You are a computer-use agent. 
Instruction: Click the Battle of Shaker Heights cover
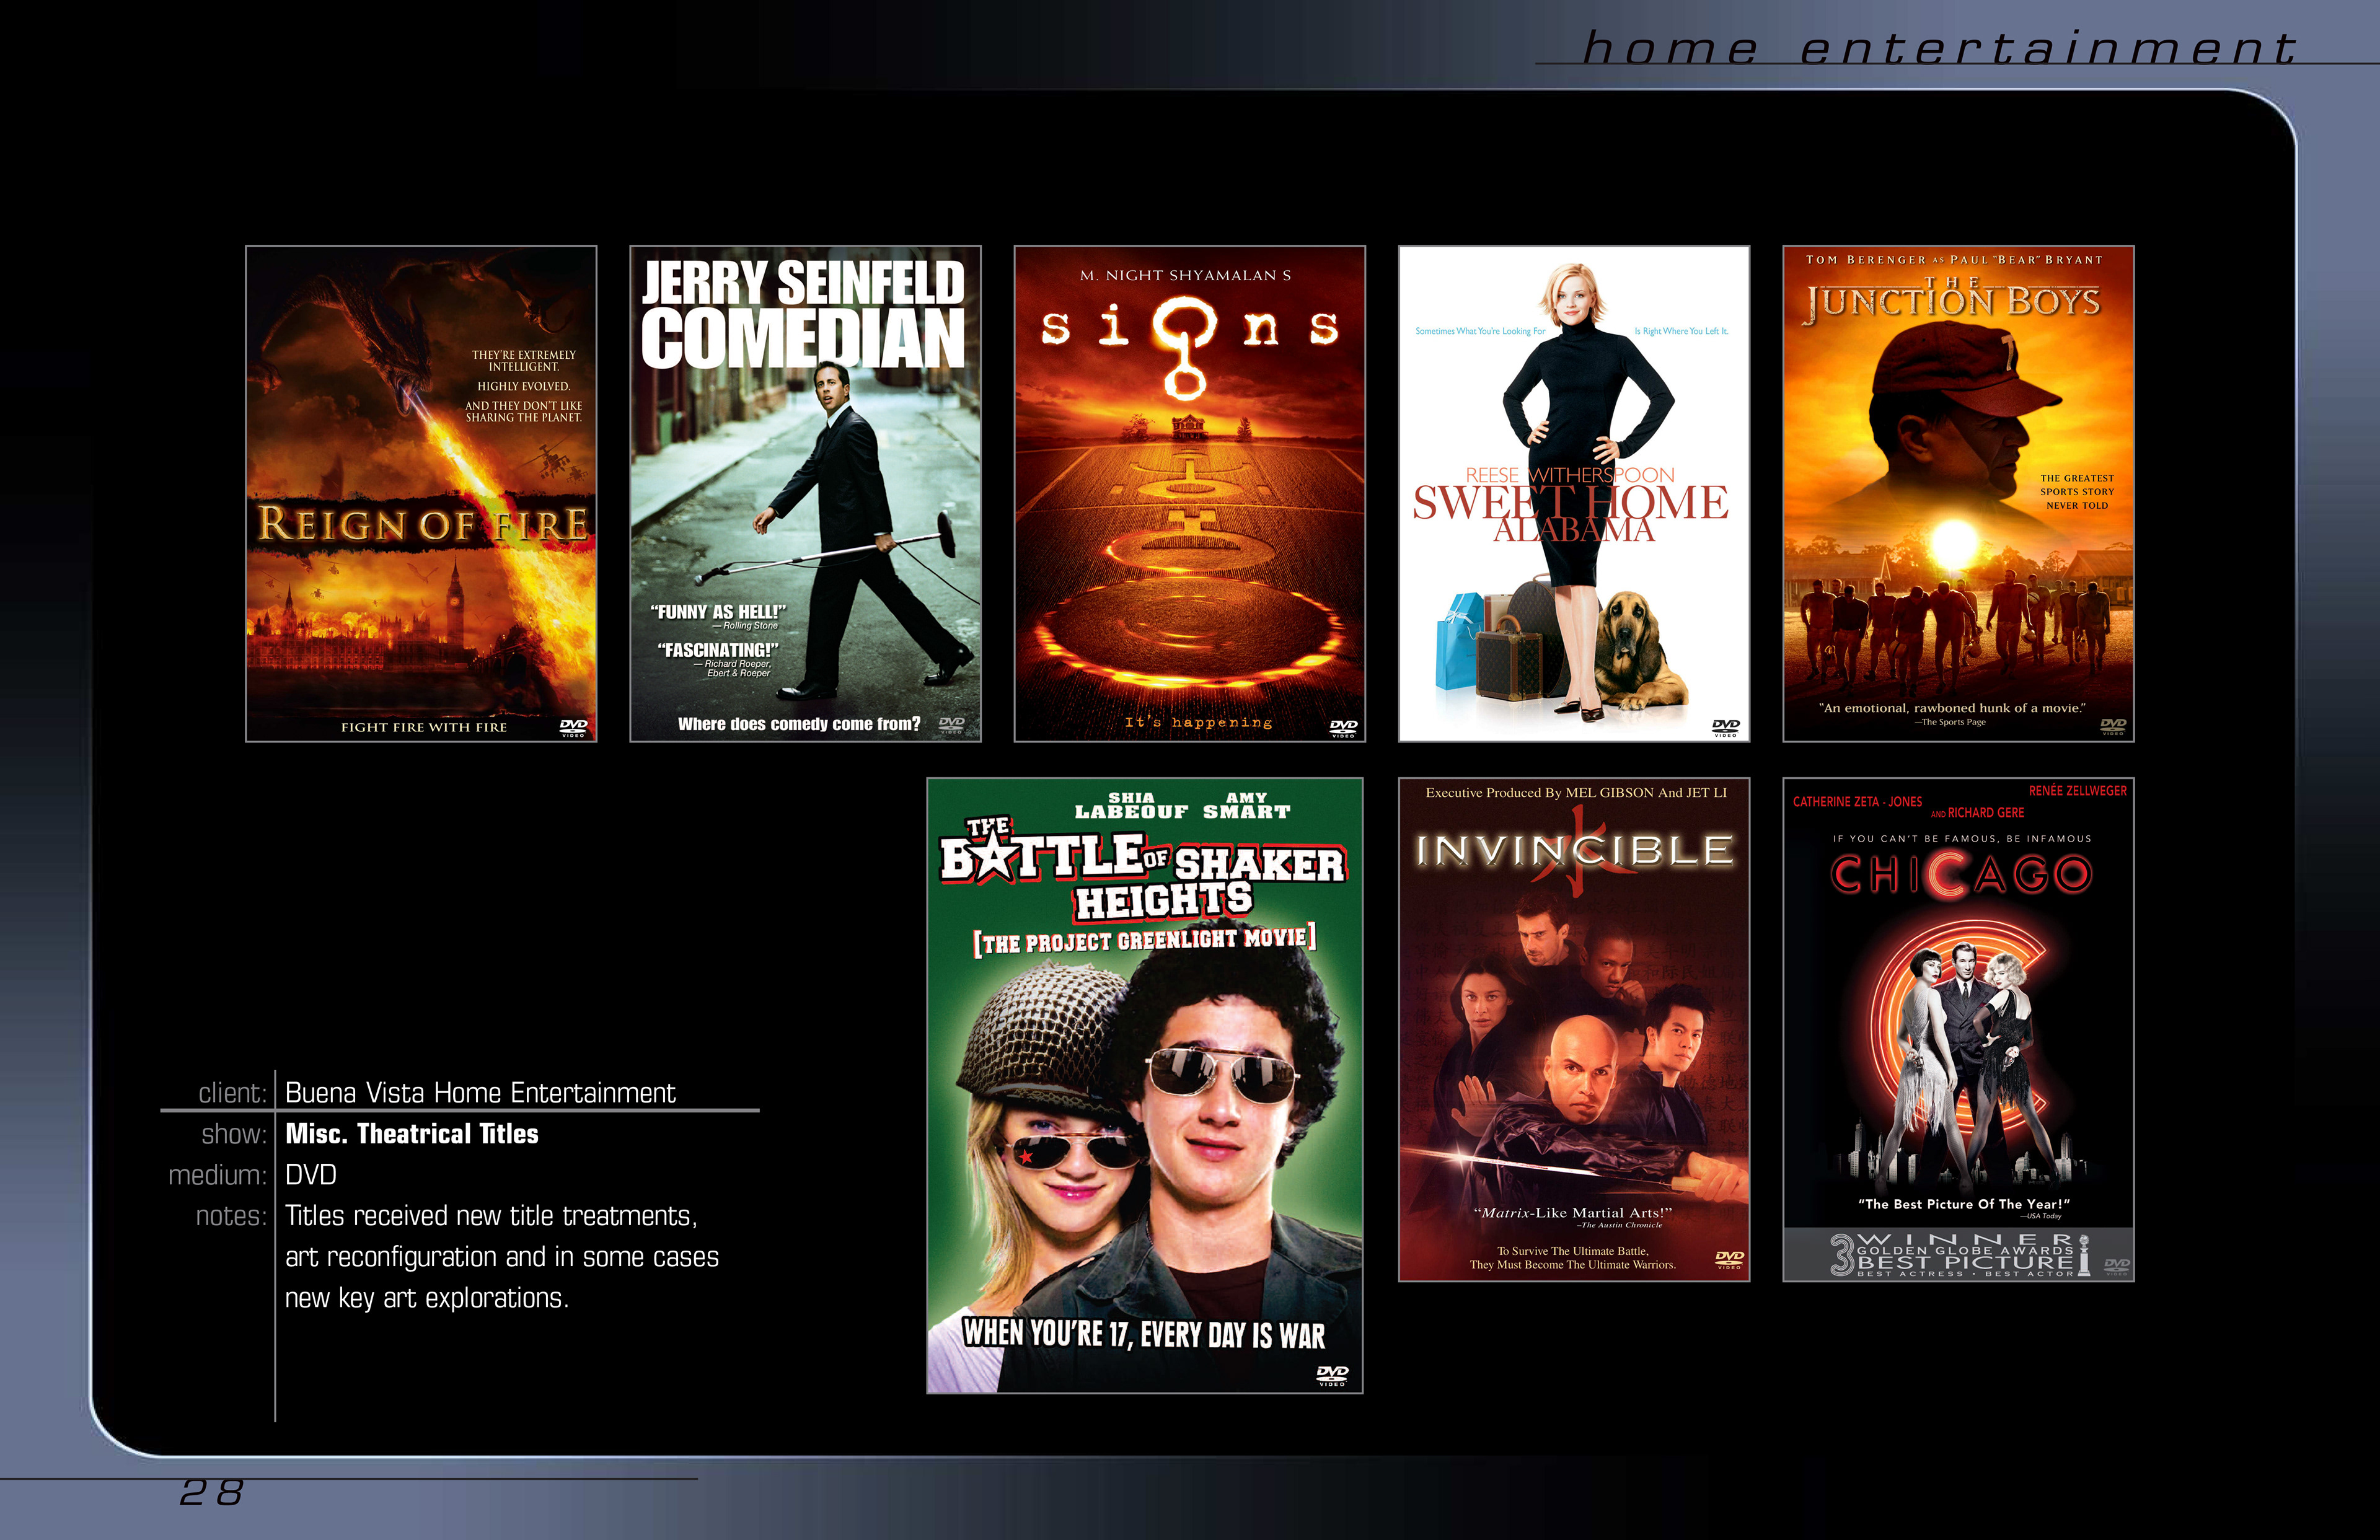pyautogui.click(x=1144, y=1085)
